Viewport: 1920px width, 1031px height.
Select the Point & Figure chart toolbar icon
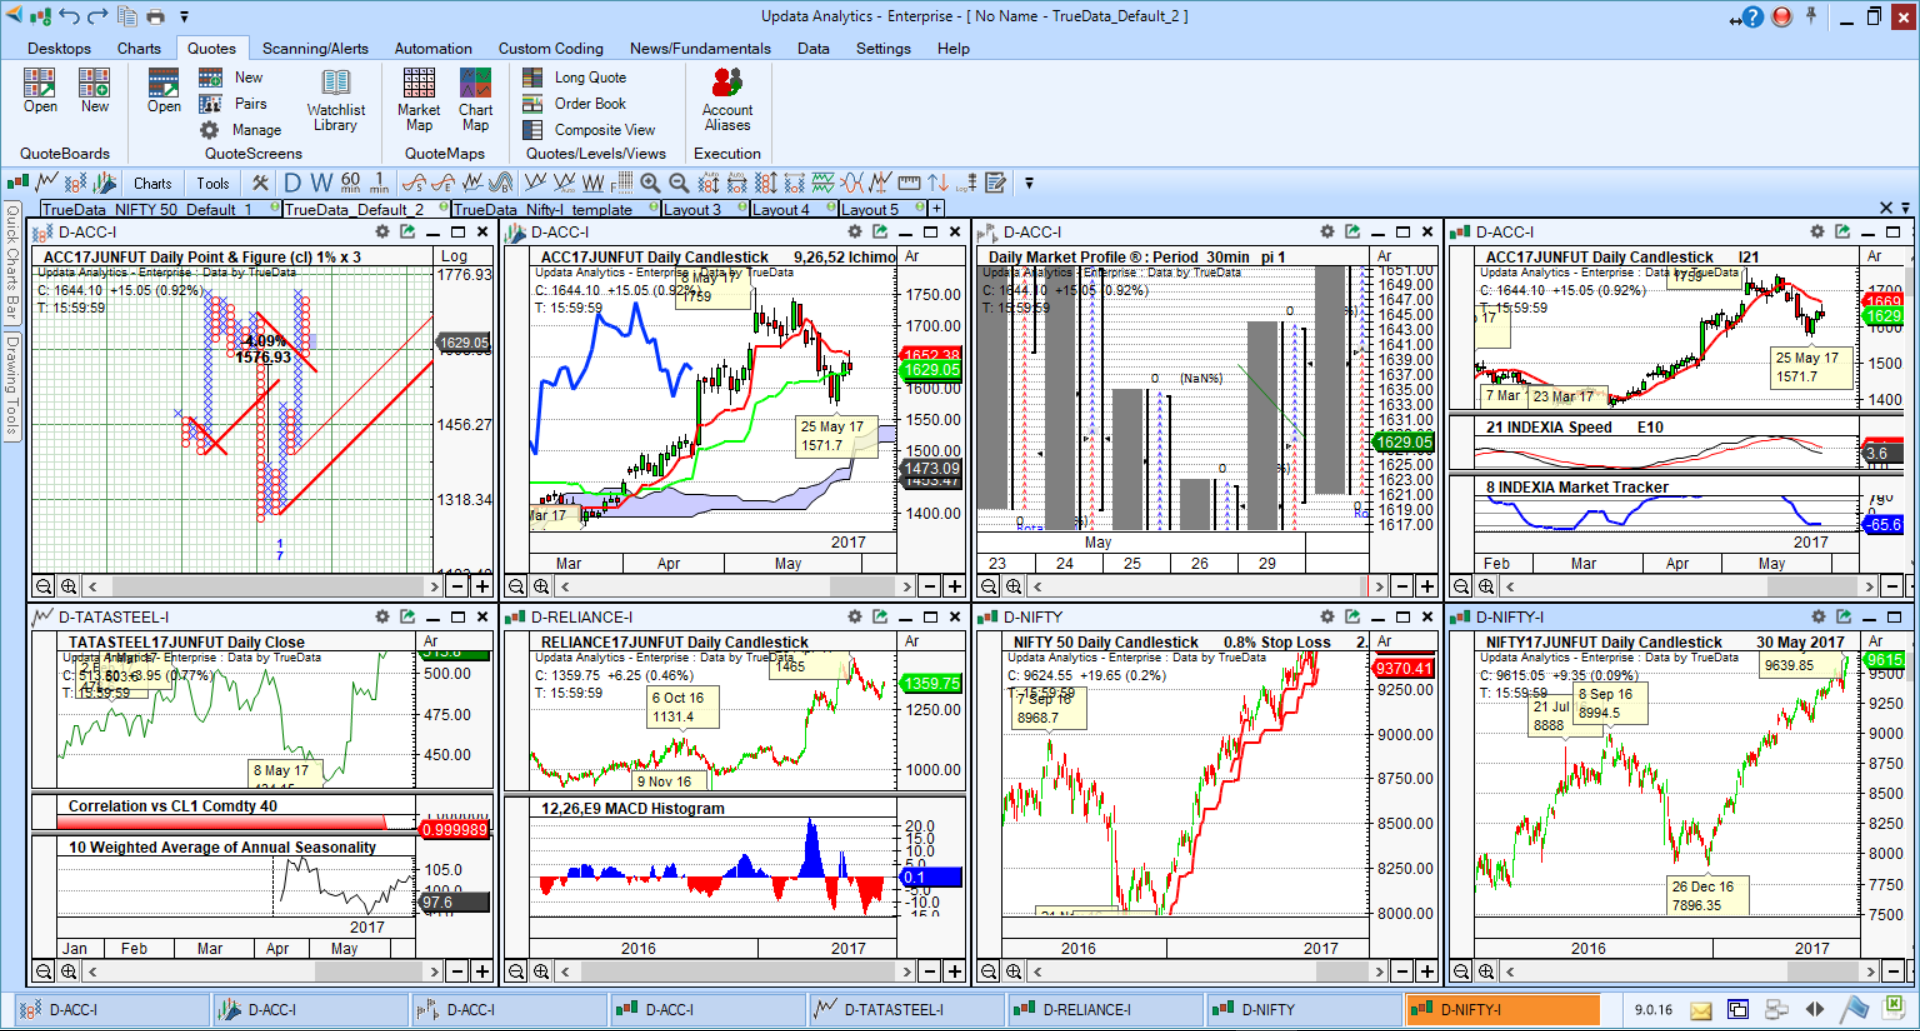tap(76, 183)
